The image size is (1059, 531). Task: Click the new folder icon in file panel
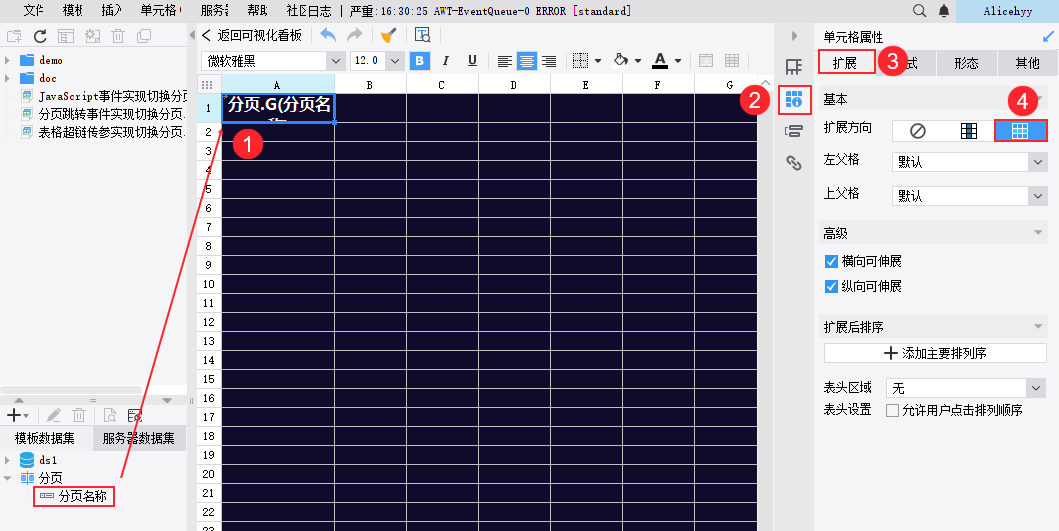pos(14,36)
